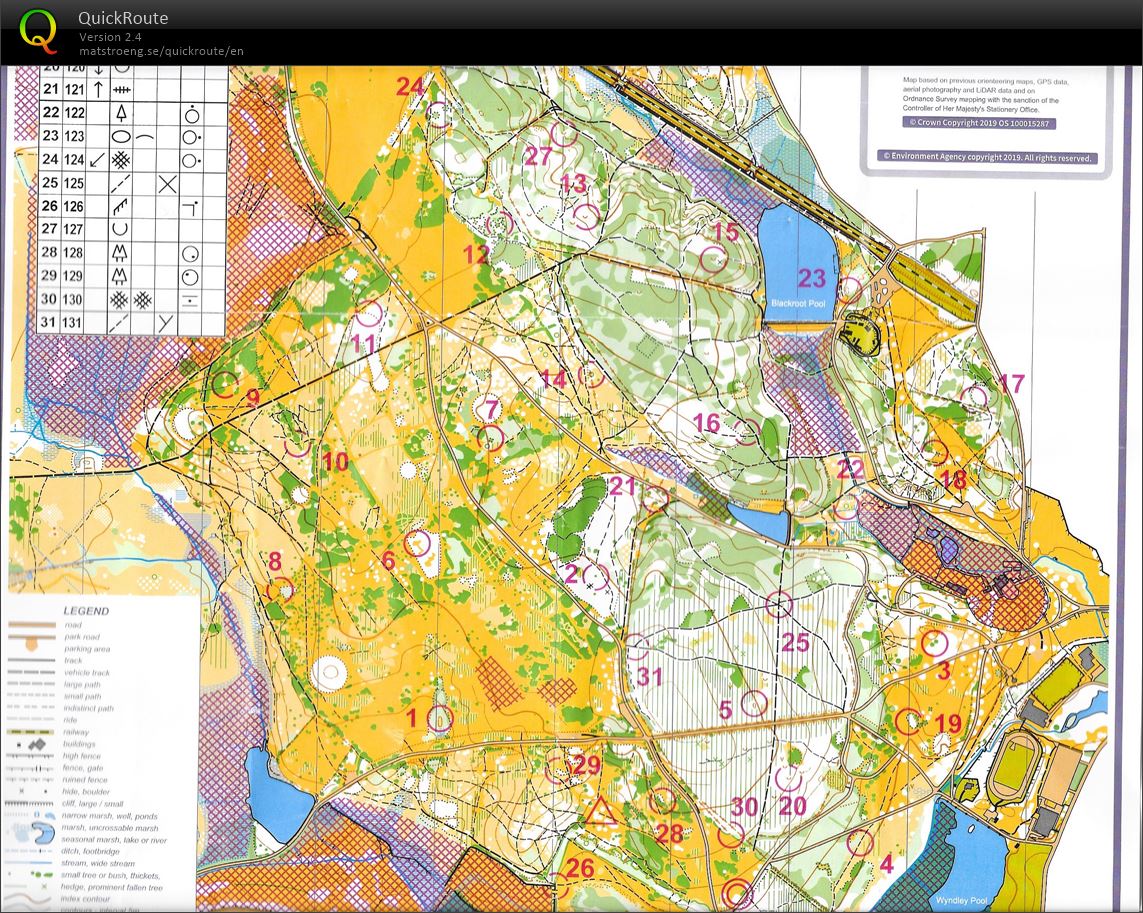Click the magenta control label 30 on map
The height and width of the screenshot is (913, 1143).
click(x=745, y=807)
